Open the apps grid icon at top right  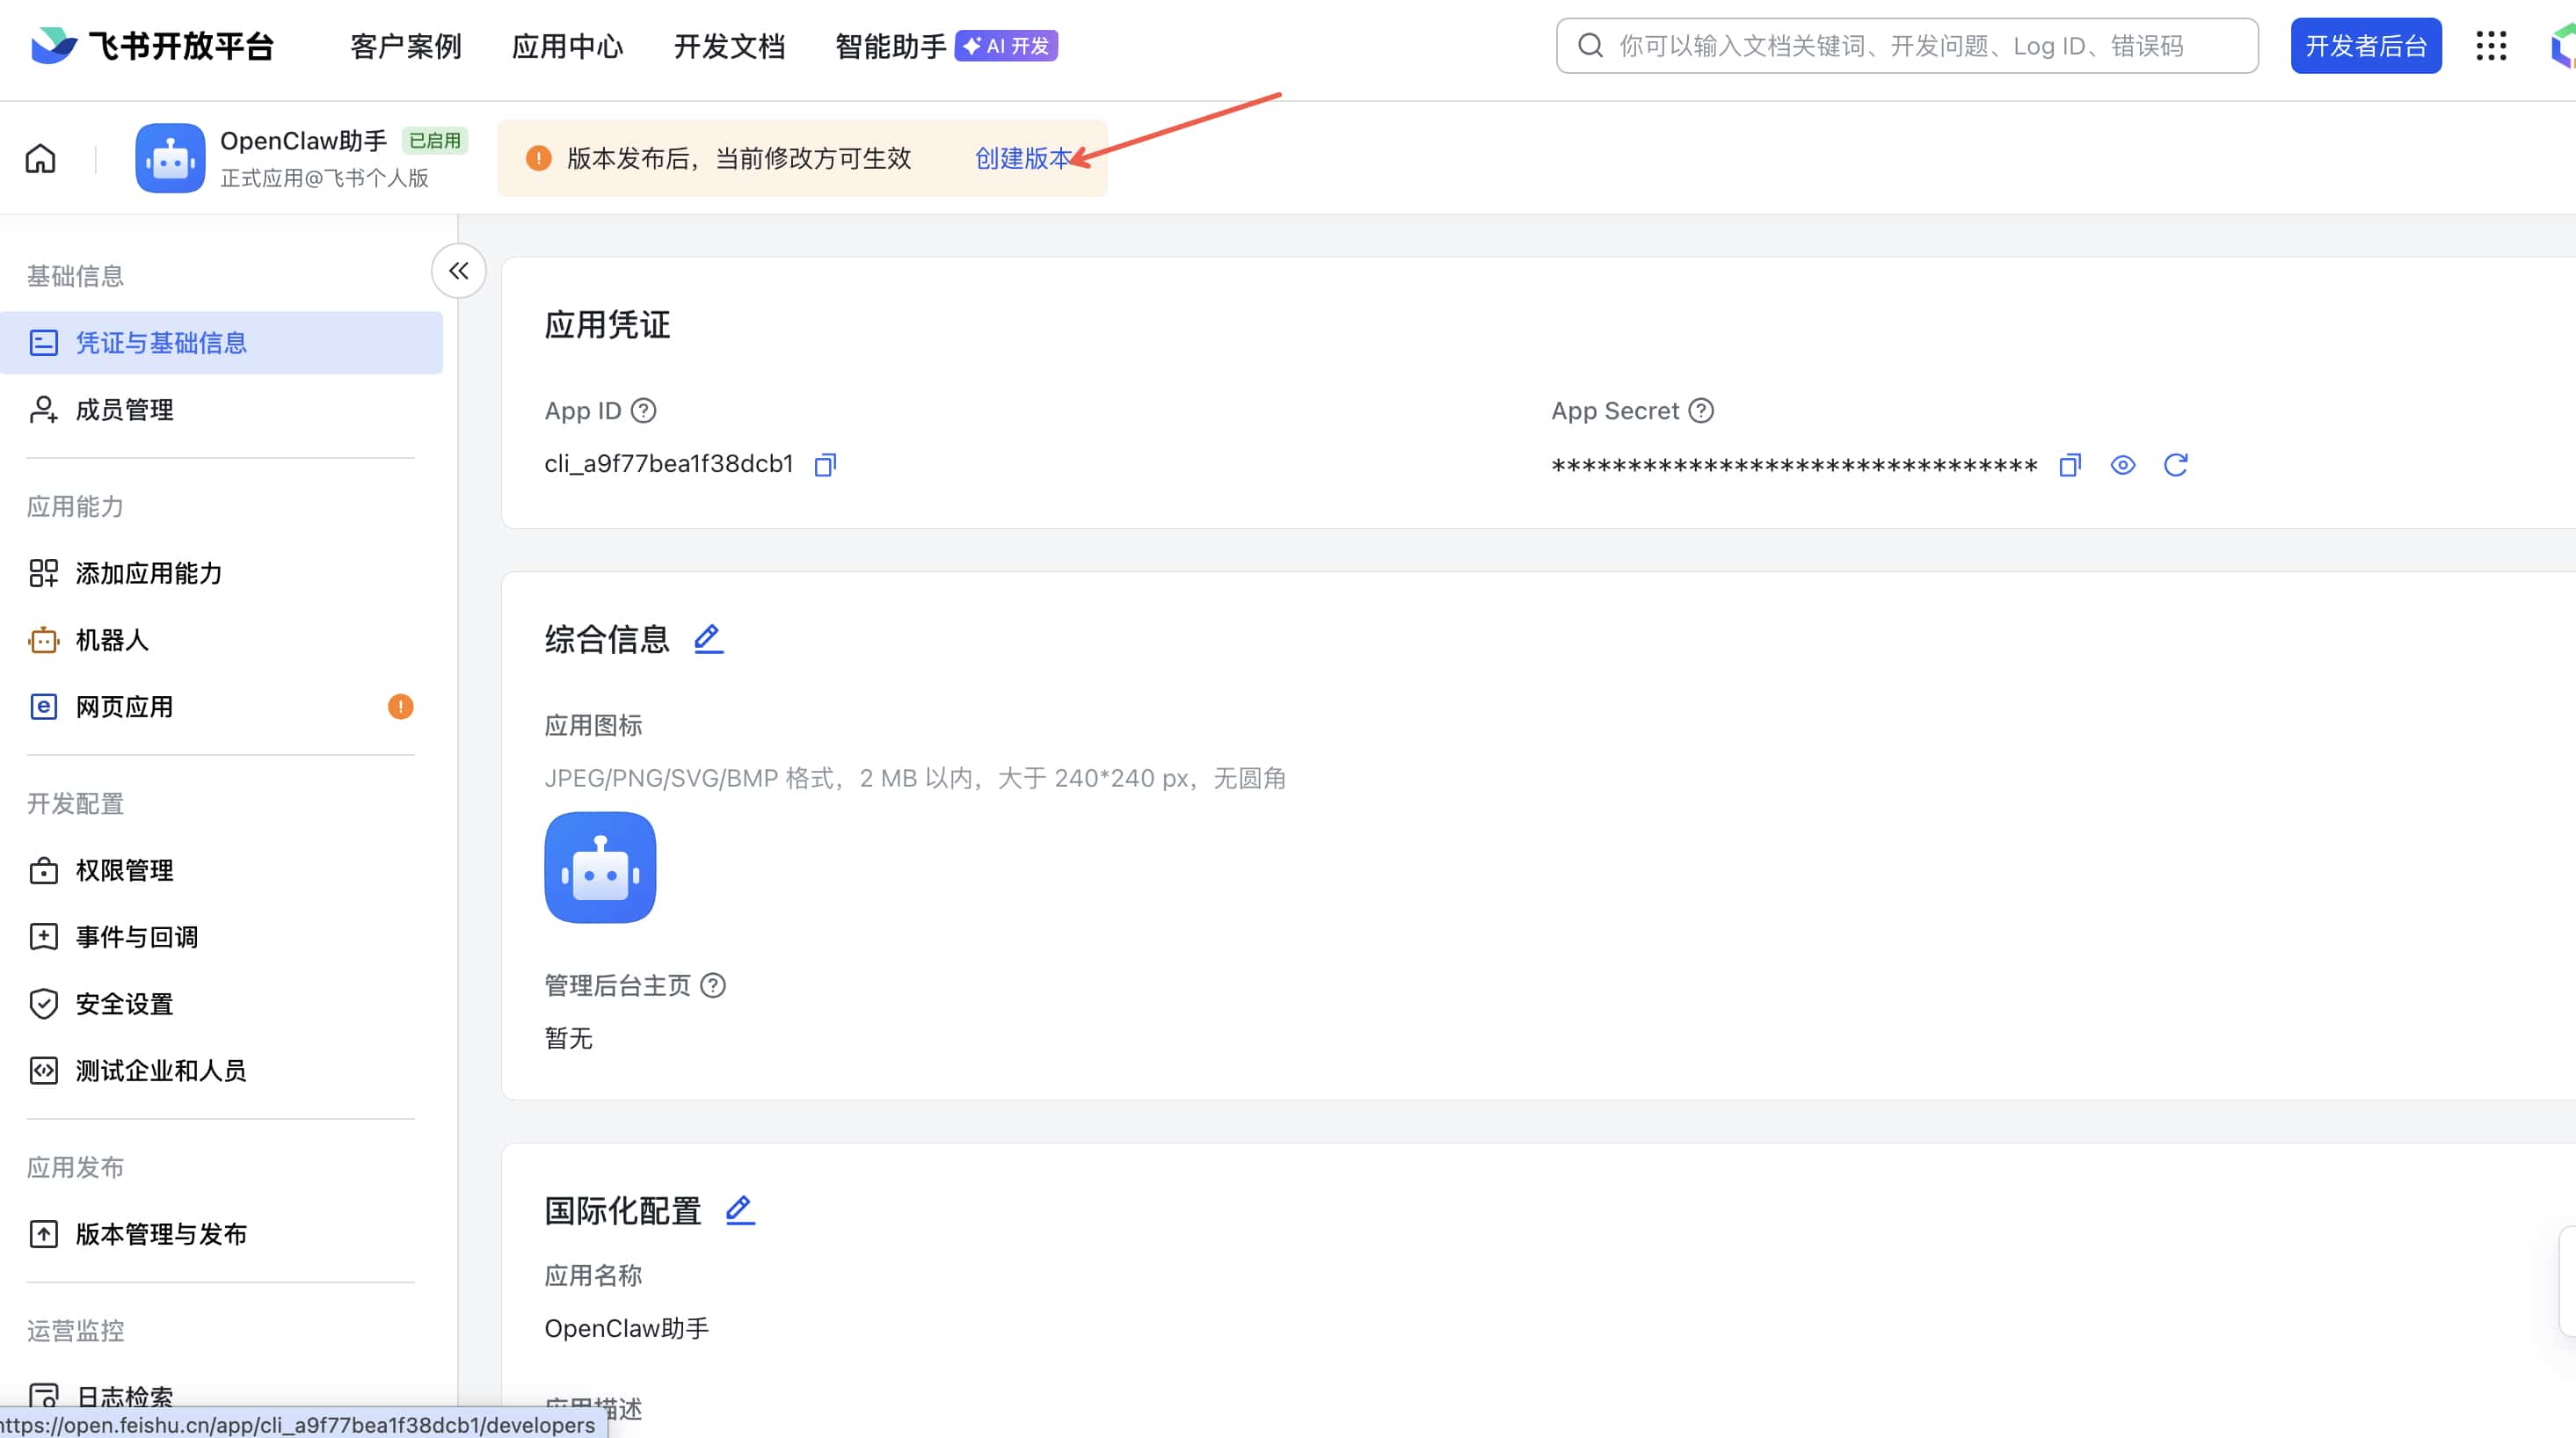tap(2491, 45)
